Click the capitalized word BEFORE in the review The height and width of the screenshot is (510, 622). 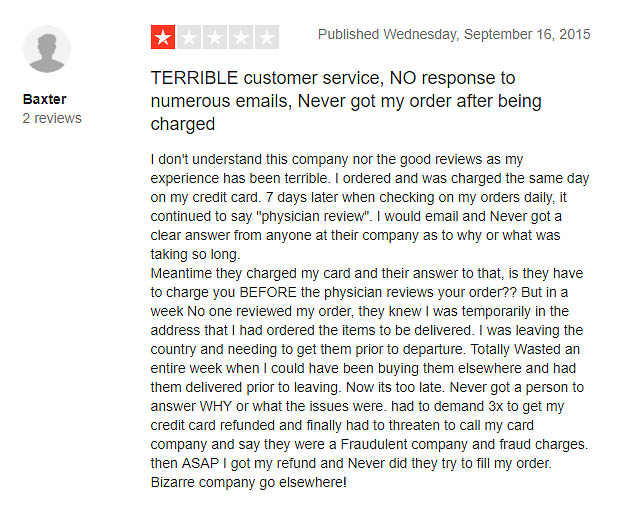tap(268, 292)
